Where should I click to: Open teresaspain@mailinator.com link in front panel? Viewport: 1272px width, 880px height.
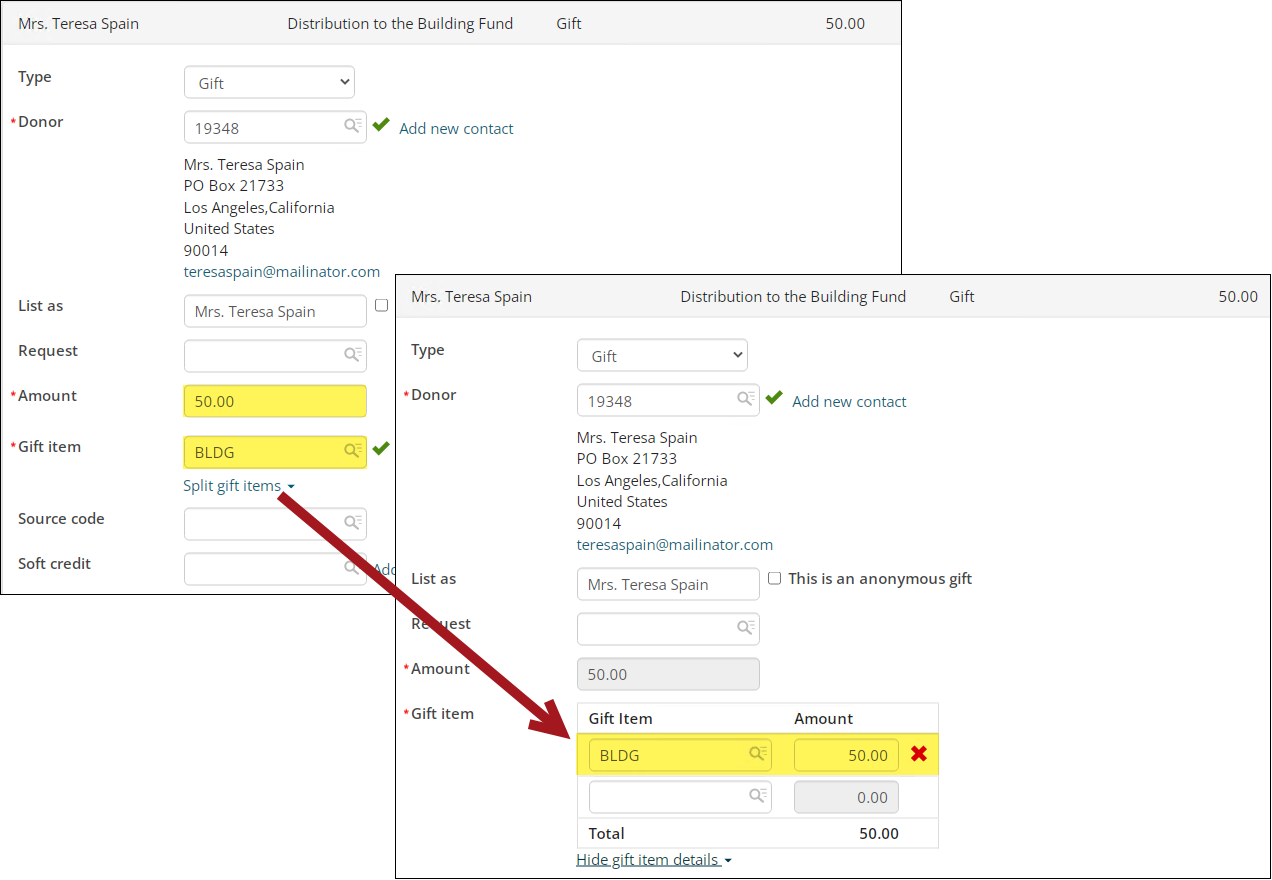[675, 544]
